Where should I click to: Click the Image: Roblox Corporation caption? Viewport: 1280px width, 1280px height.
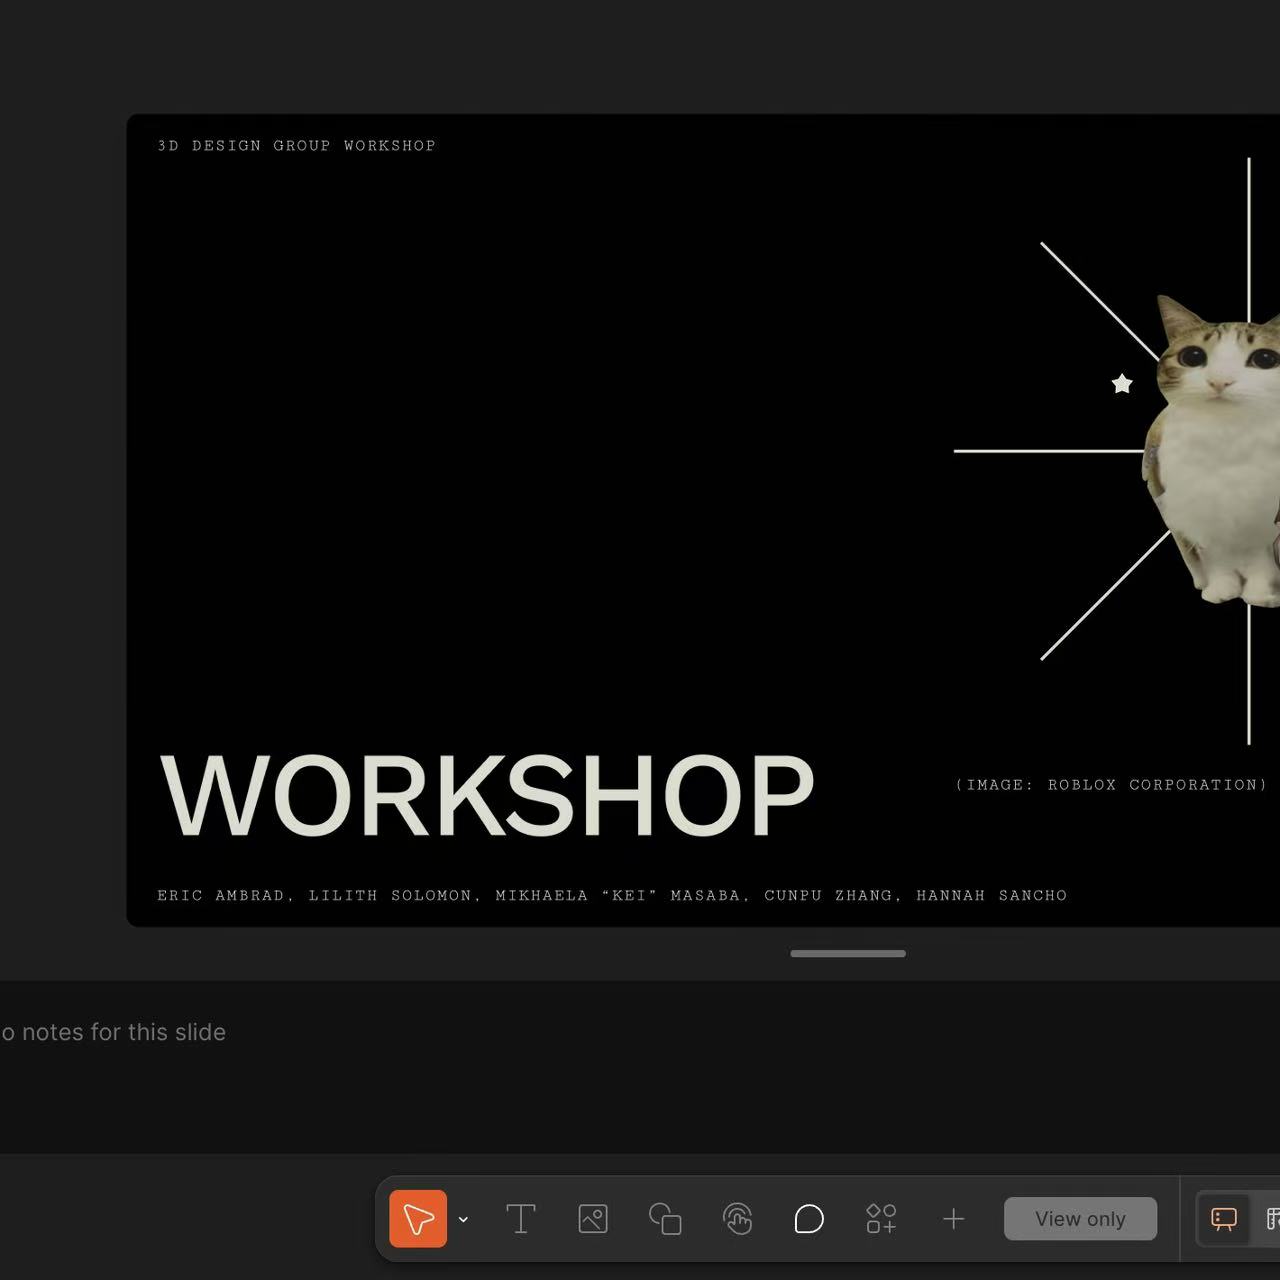pos(1111,785)
